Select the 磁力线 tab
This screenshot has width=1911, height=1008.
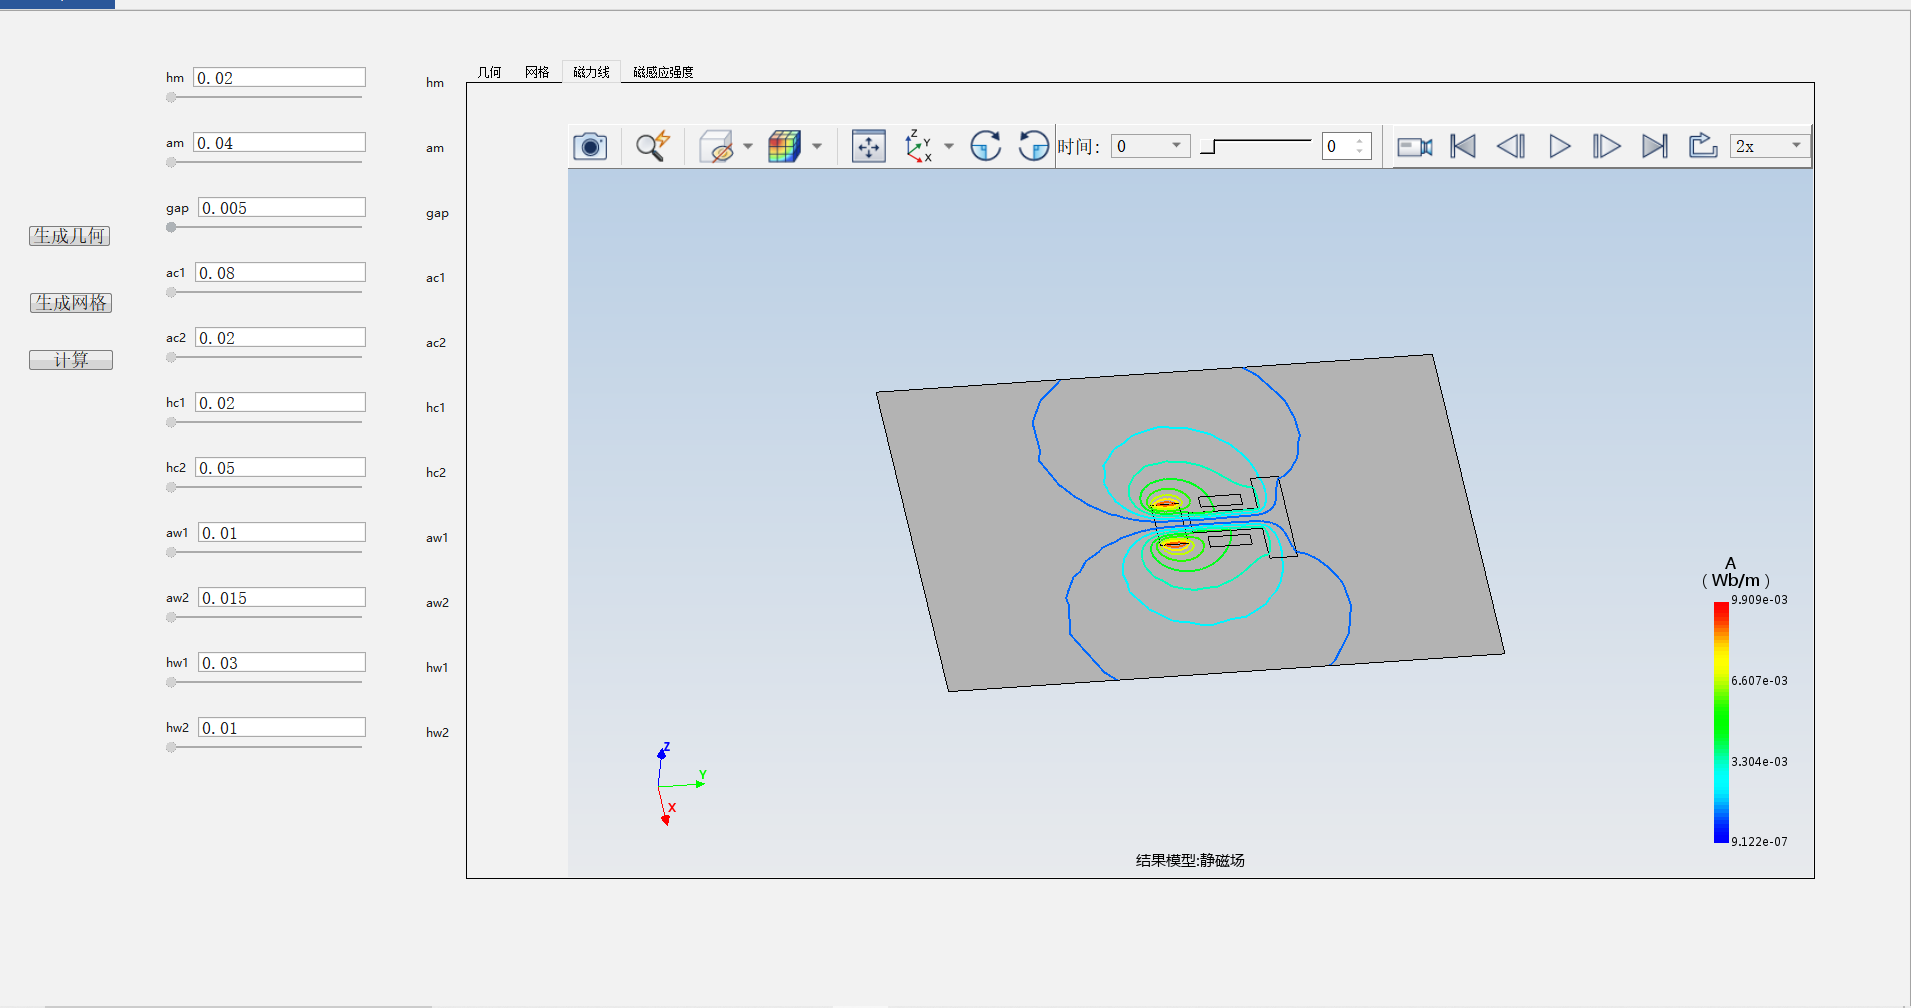[591, 72]
